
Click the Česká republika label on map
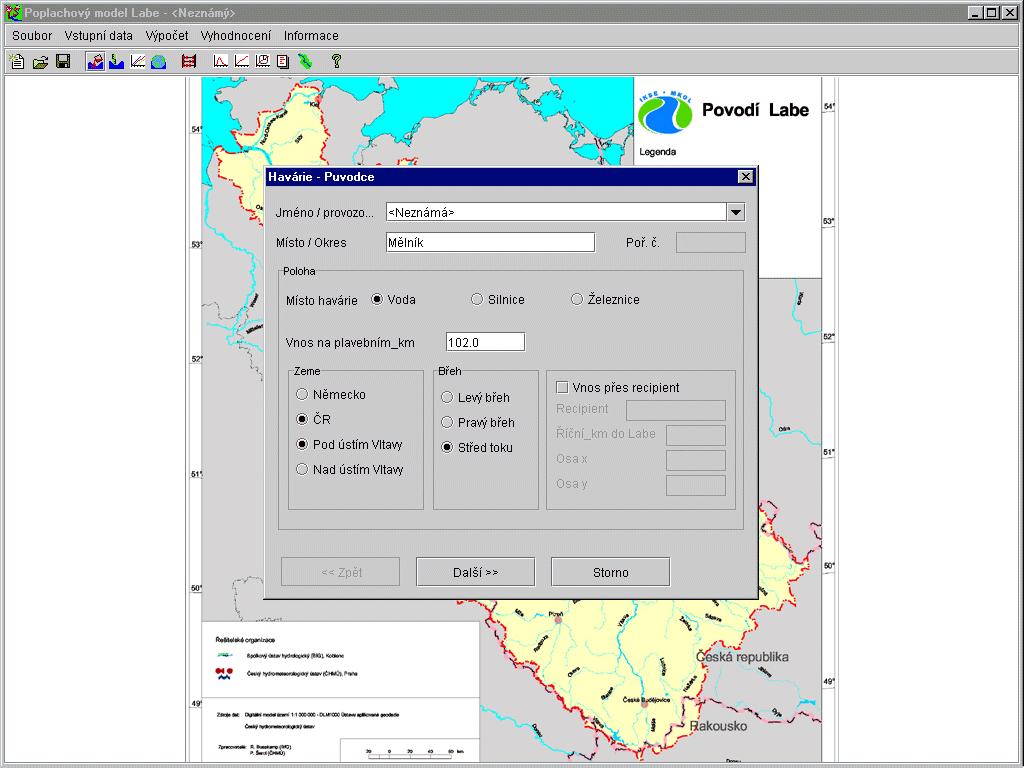[742, 657]
